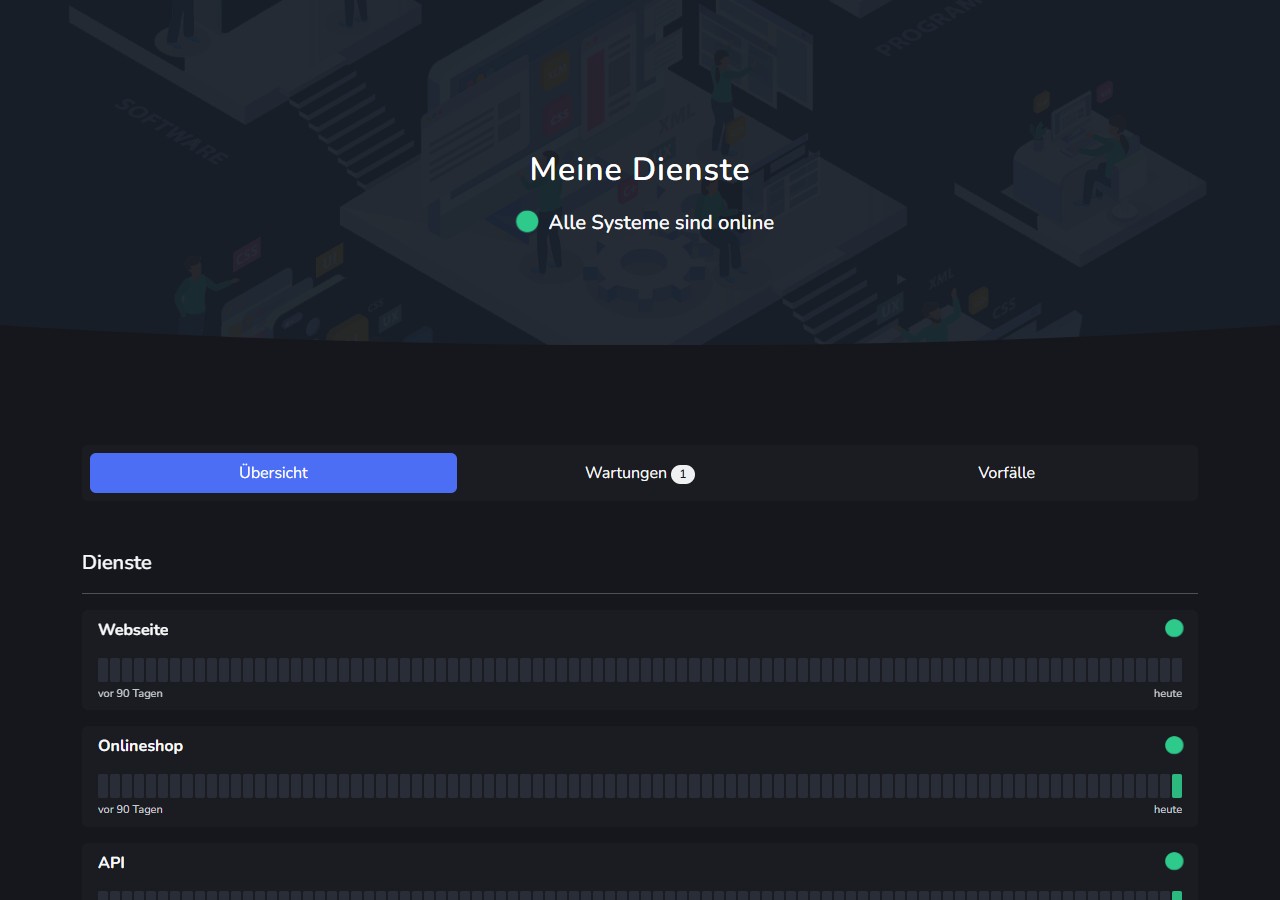This screenshot has height=900, width=1280.
Task: Switch to the Übersicht tab
Action: tap(273, 473)
